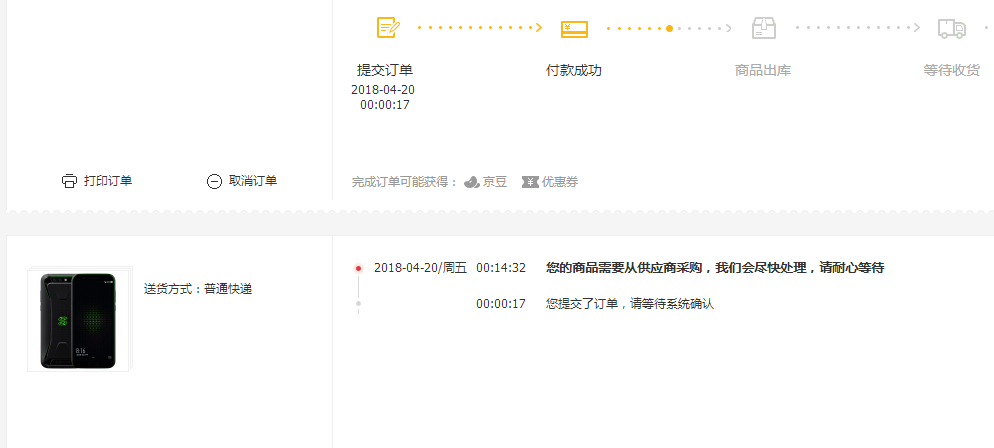
Task: Click the 优惠券 coupon icon
Action: [530, 182]
